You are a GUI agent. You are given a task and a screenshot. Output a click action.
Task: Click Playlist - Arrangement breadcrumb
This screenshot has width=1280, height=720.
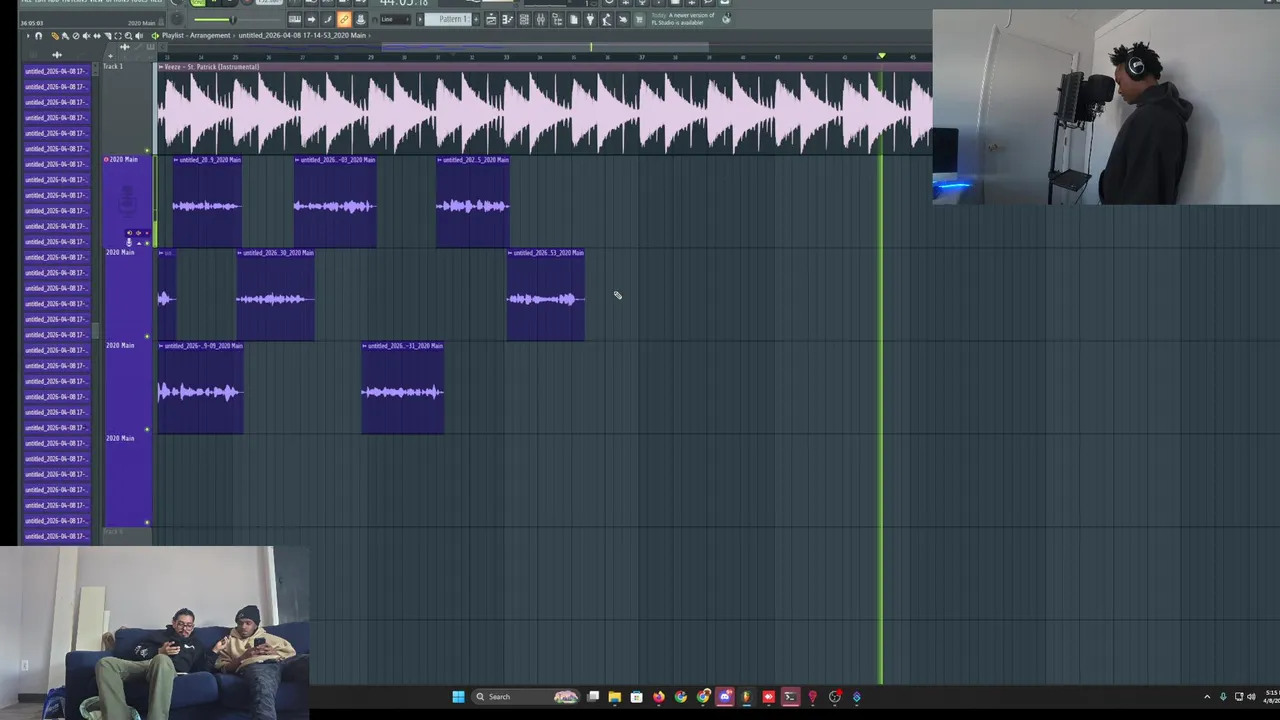click(196, 36)
